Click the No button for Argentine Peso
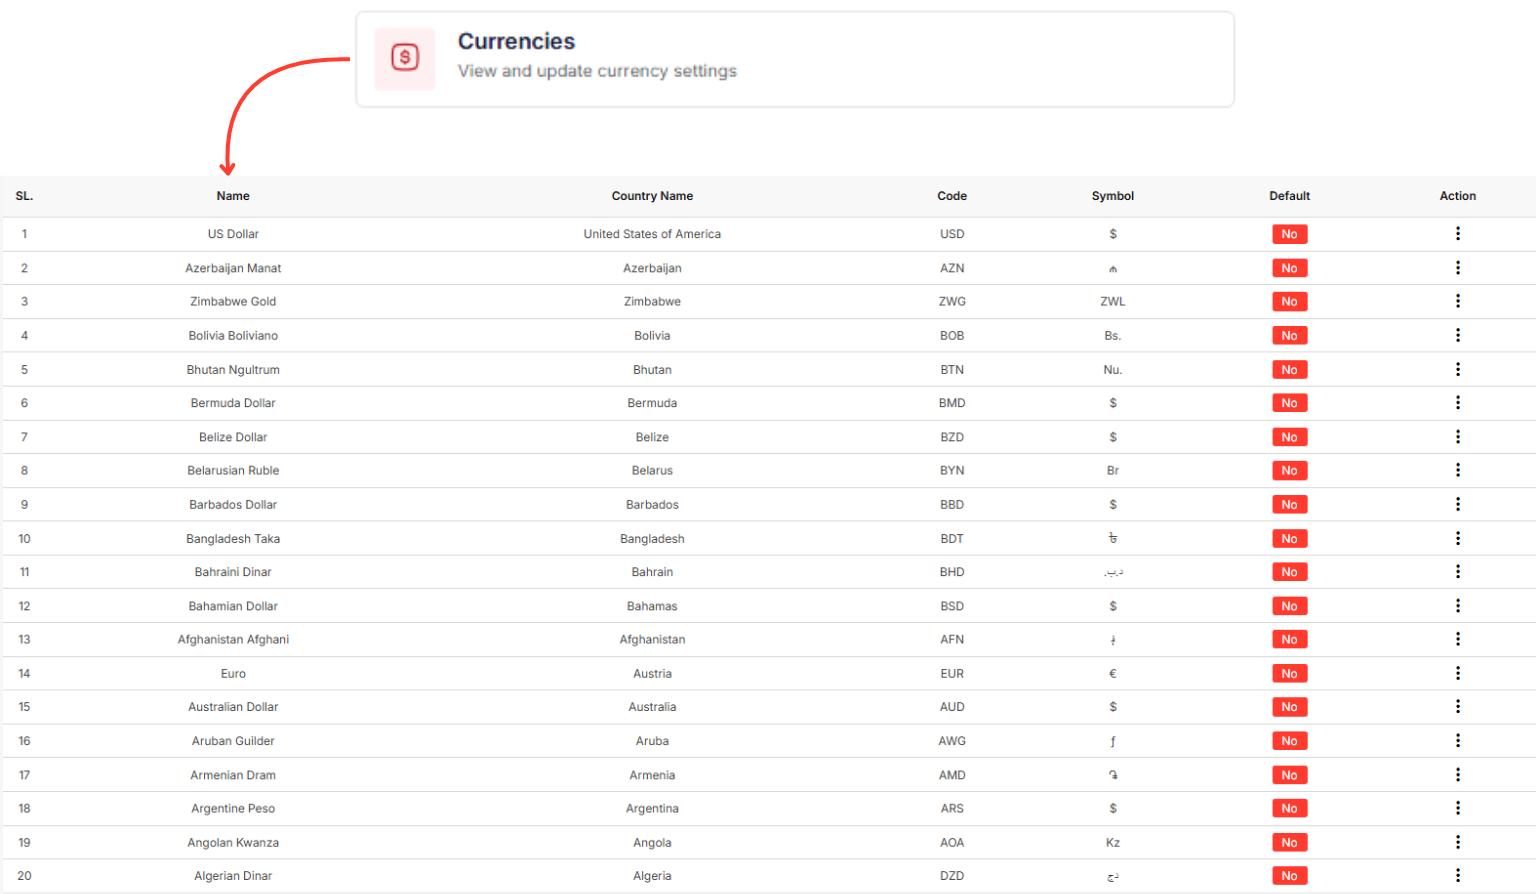Screen dimensions: 1536x894 1289,808
